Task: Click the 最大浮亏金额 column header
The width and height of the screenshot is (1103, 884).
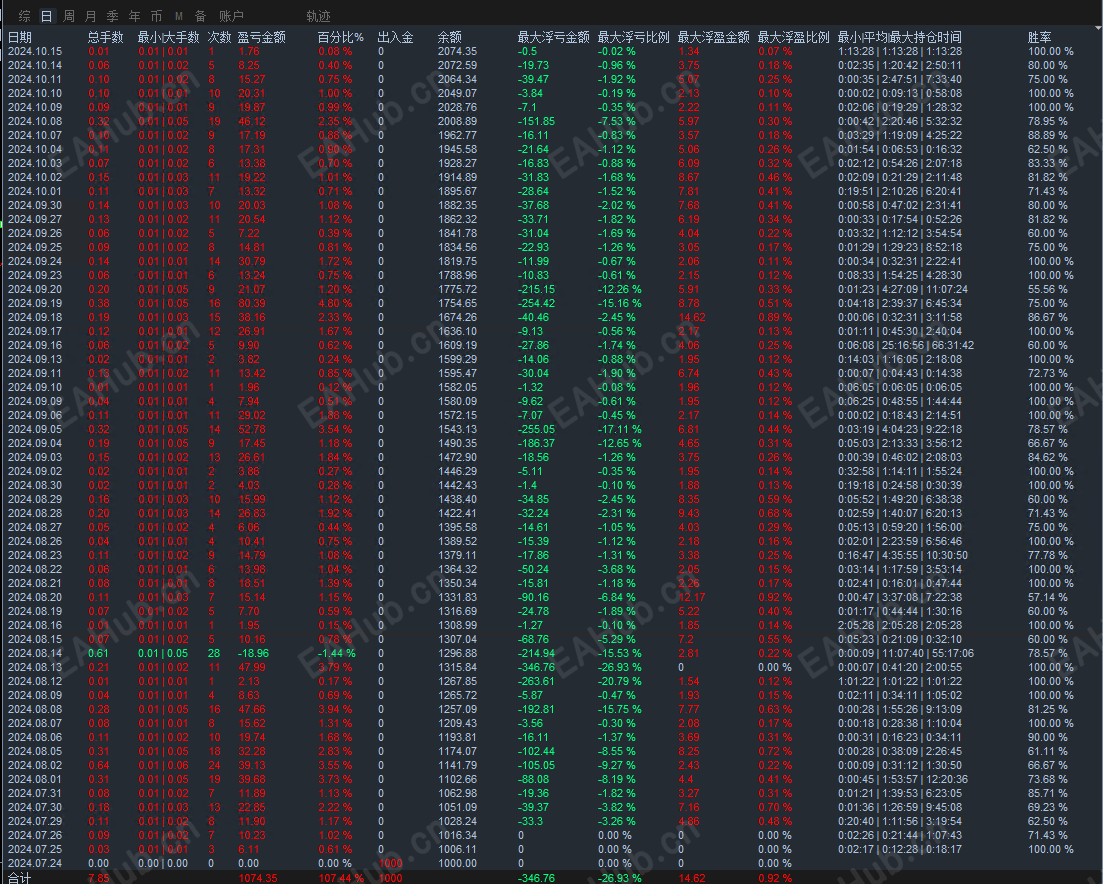Action: pos(554,37)
